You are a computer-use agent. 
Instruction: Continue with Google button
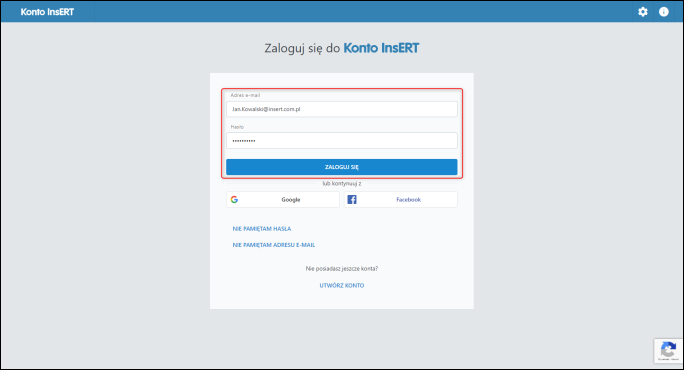pyautogui.click(x=283, y=199)
